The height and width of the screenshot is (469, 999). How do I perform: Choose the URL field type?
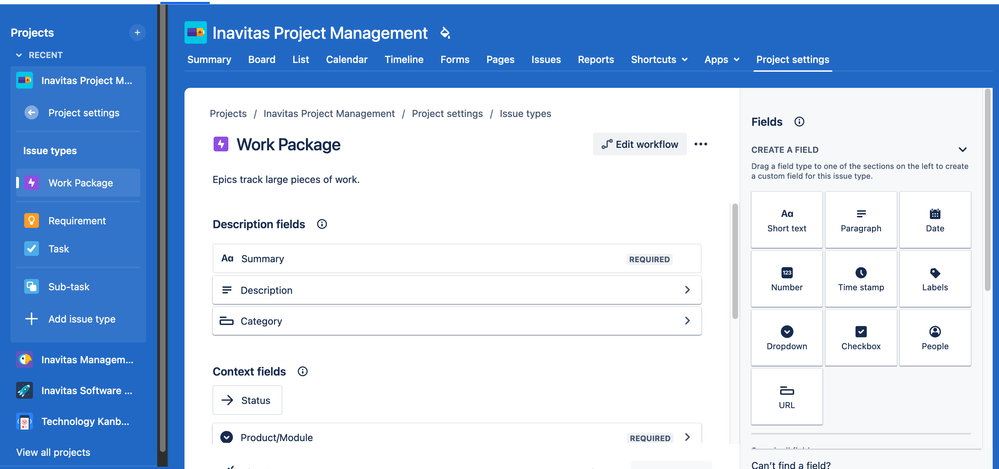[x=787, y=396]
